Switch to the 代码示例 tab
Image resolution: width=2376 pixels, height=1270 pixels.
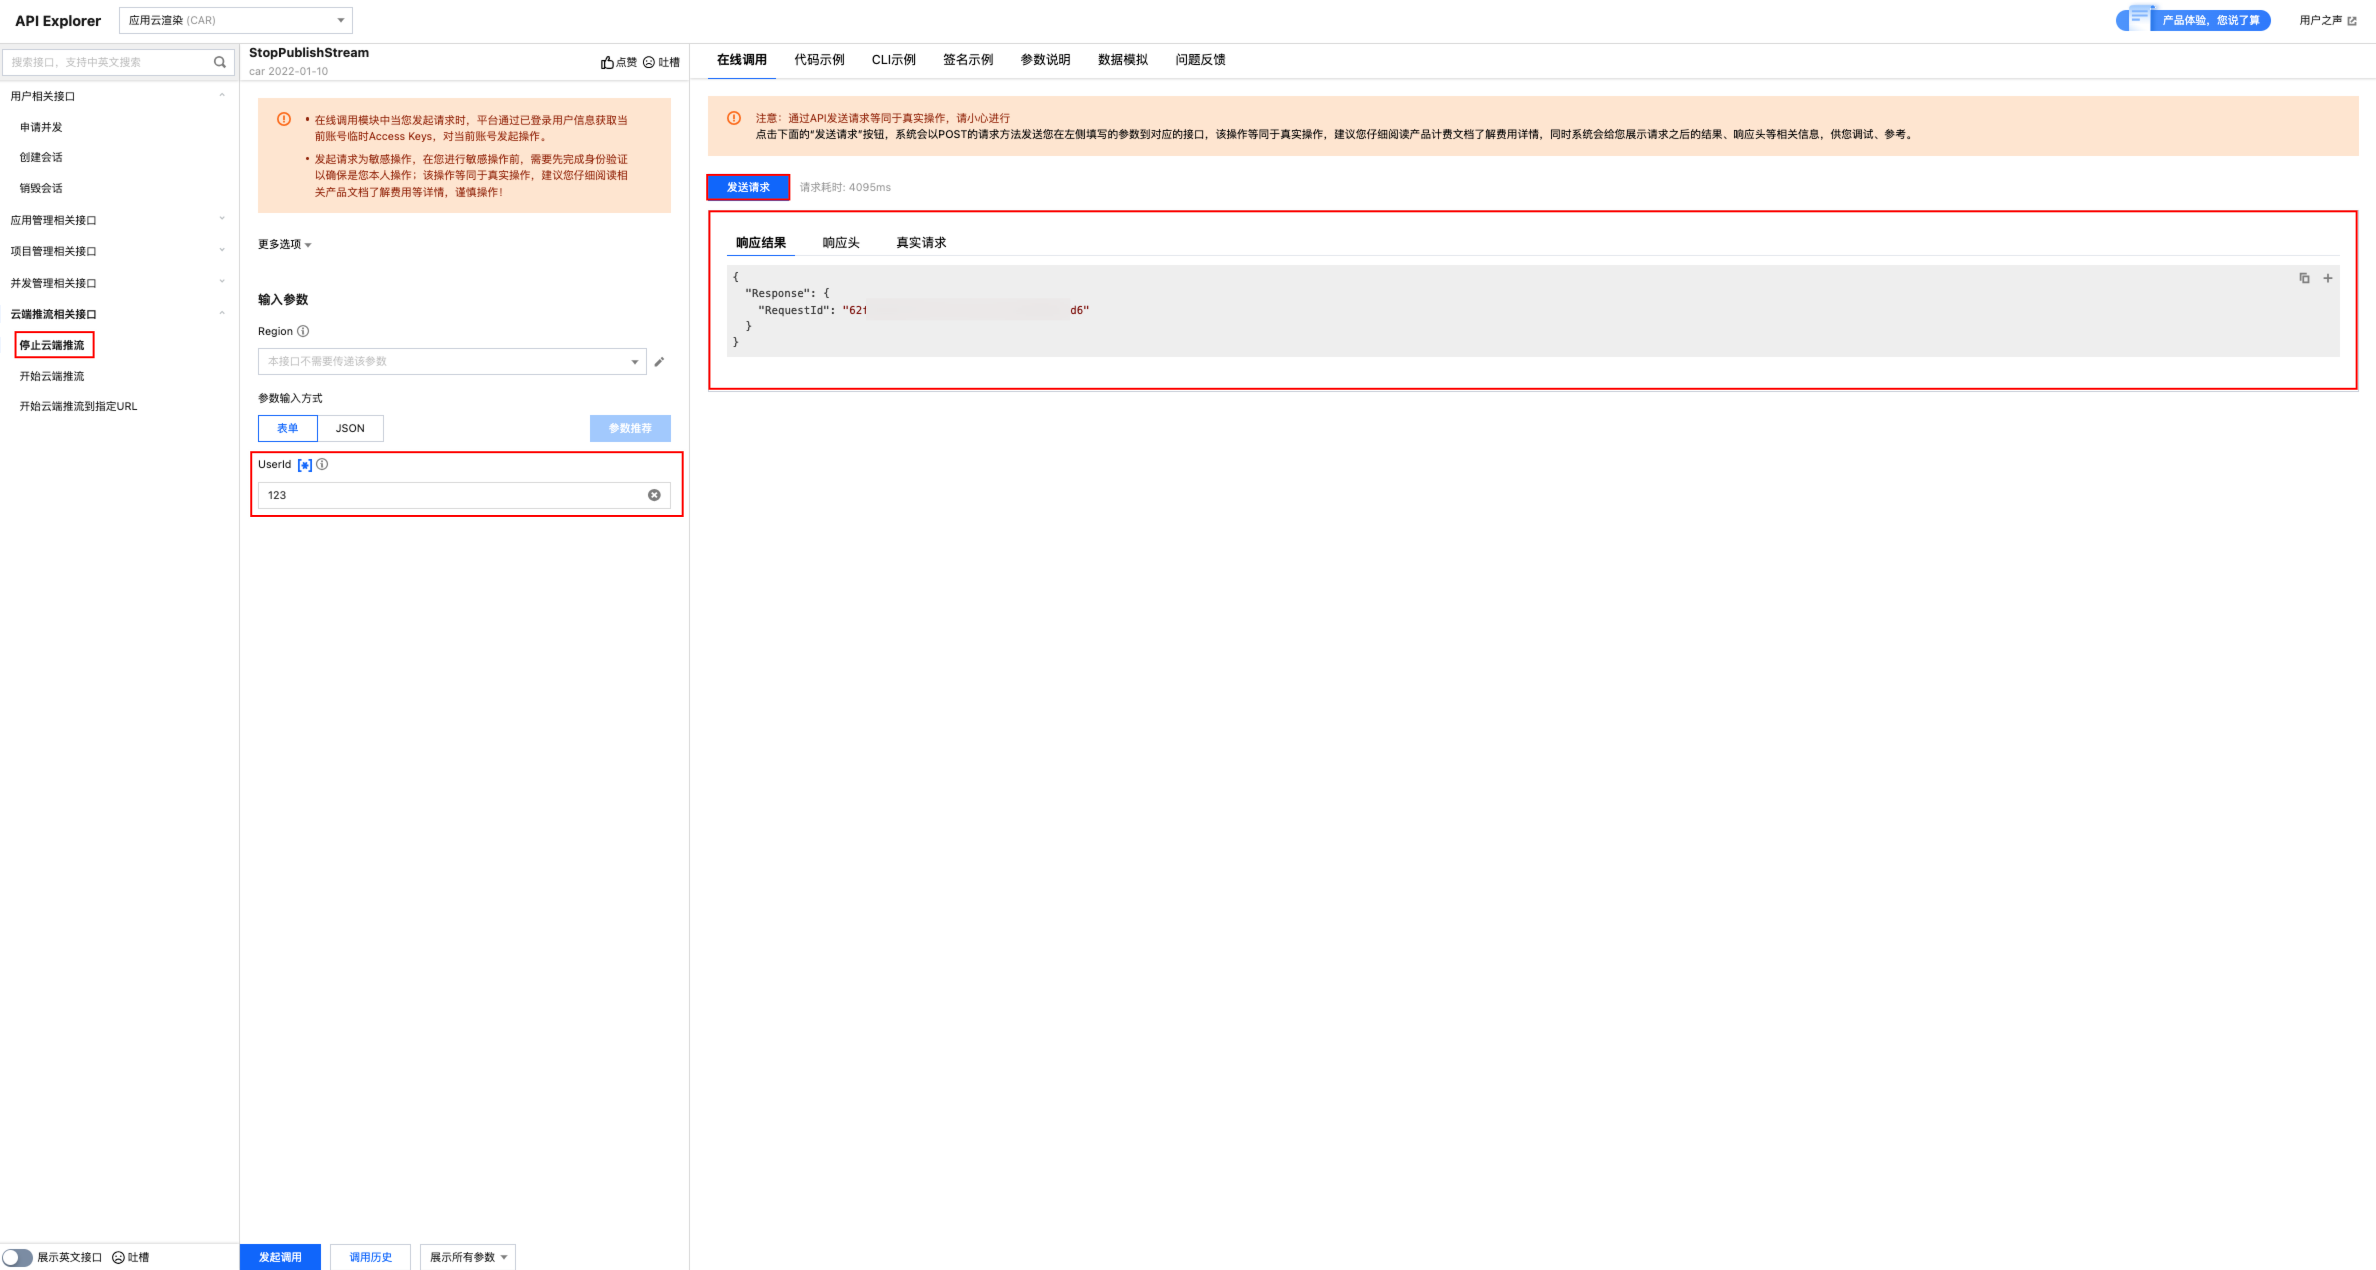coord(818,60)
